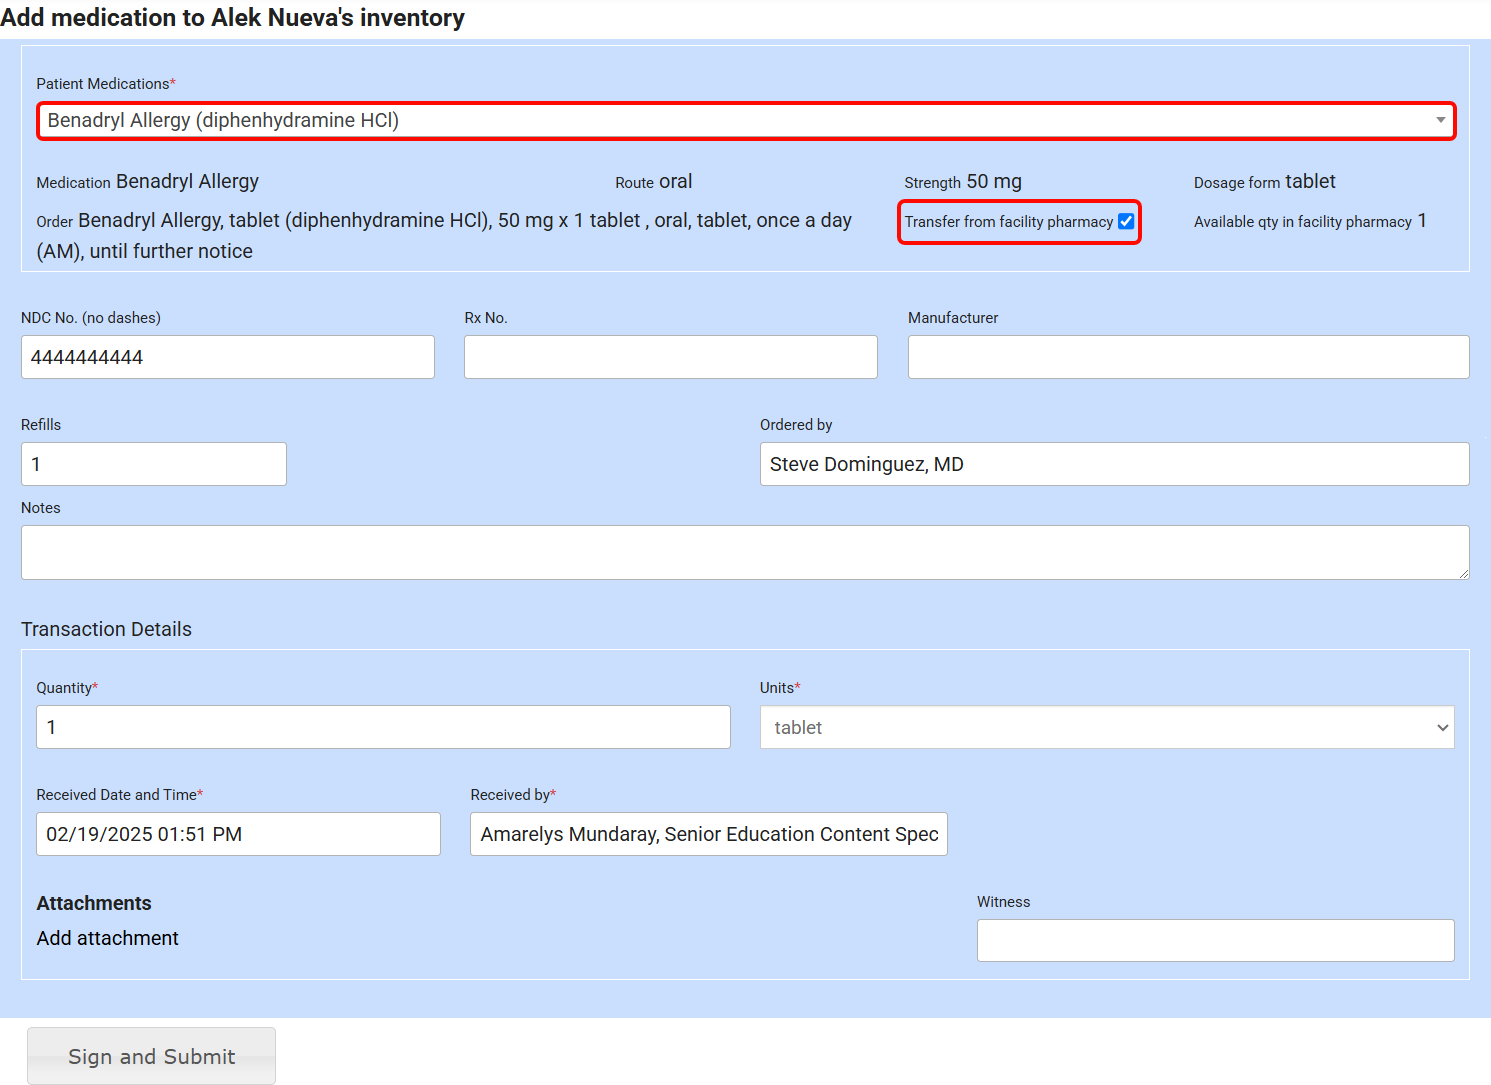The height and width of the screenshot is (1085, 1491).
Task: Click the Ordered by field
Action: click(1114, 464)
